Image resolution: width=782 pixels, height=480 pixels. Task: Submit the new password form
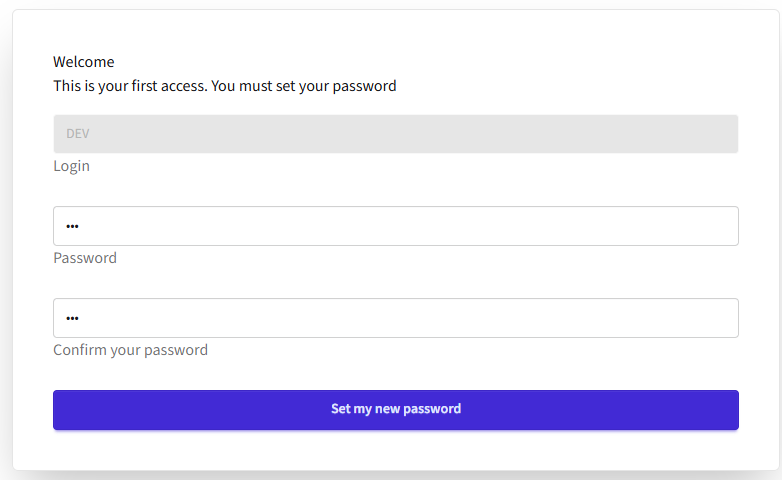(x=395, y=410)
